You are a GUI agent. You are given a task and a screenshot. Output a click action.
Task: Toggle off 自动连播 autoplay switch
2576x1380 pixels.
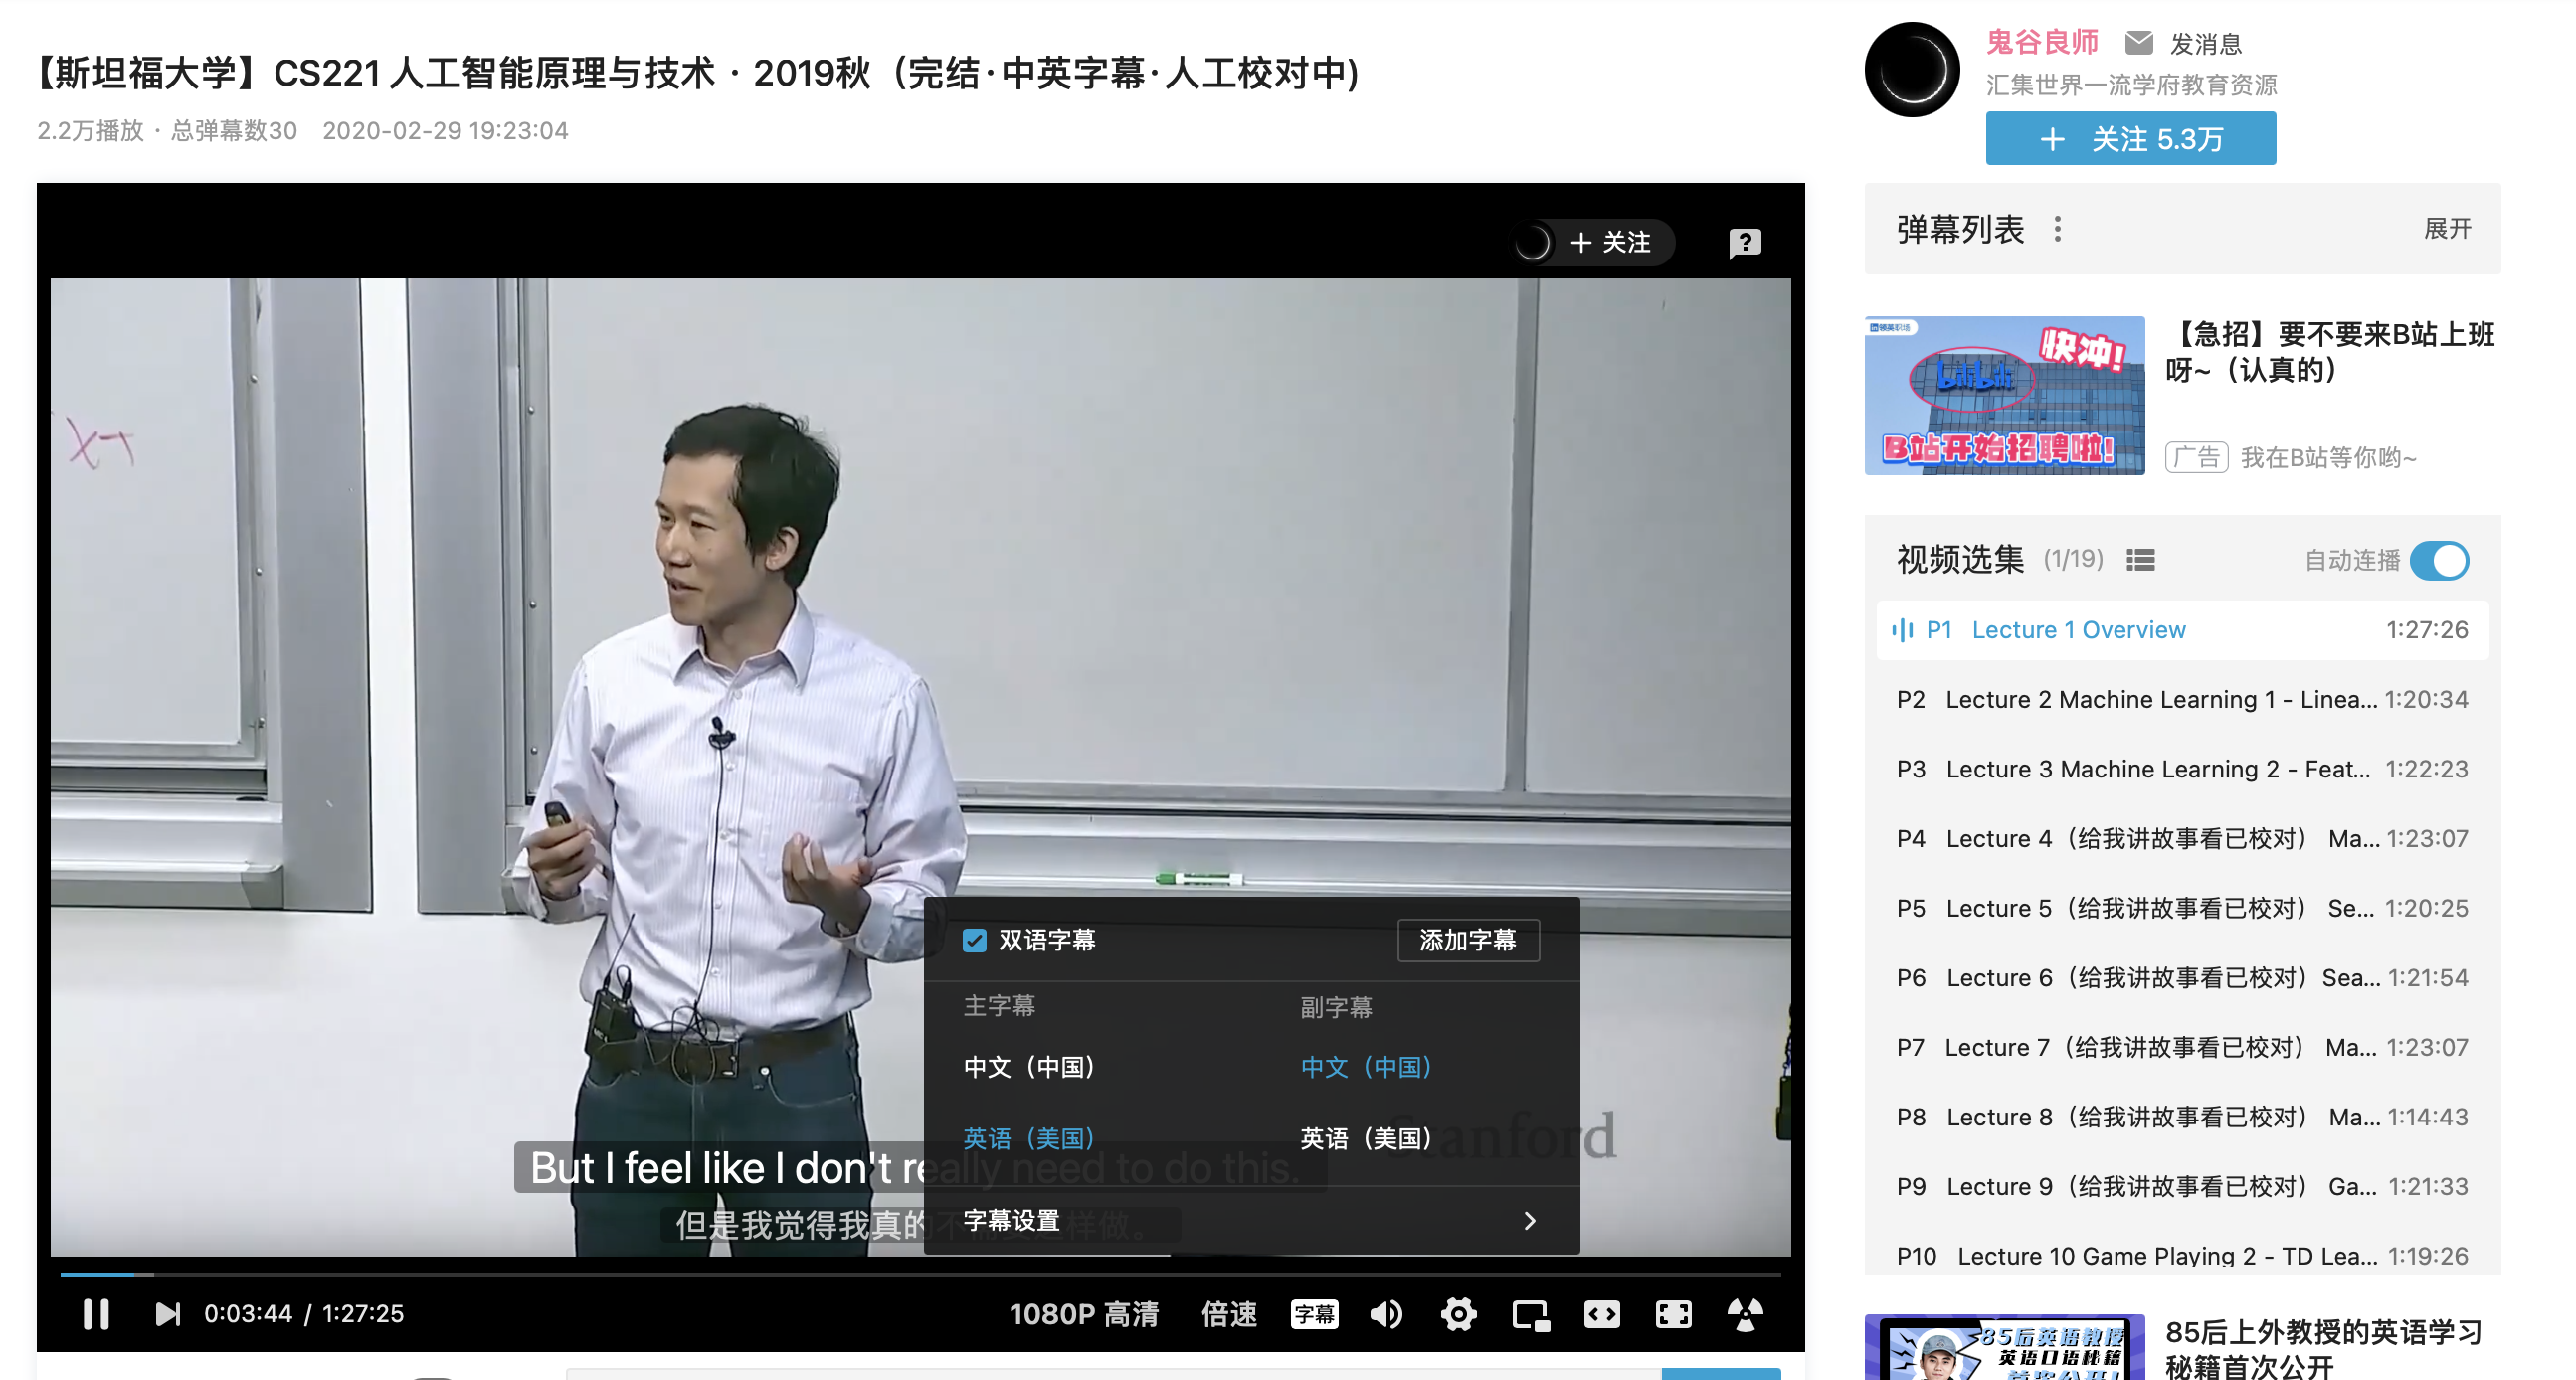click(2440, 561)
